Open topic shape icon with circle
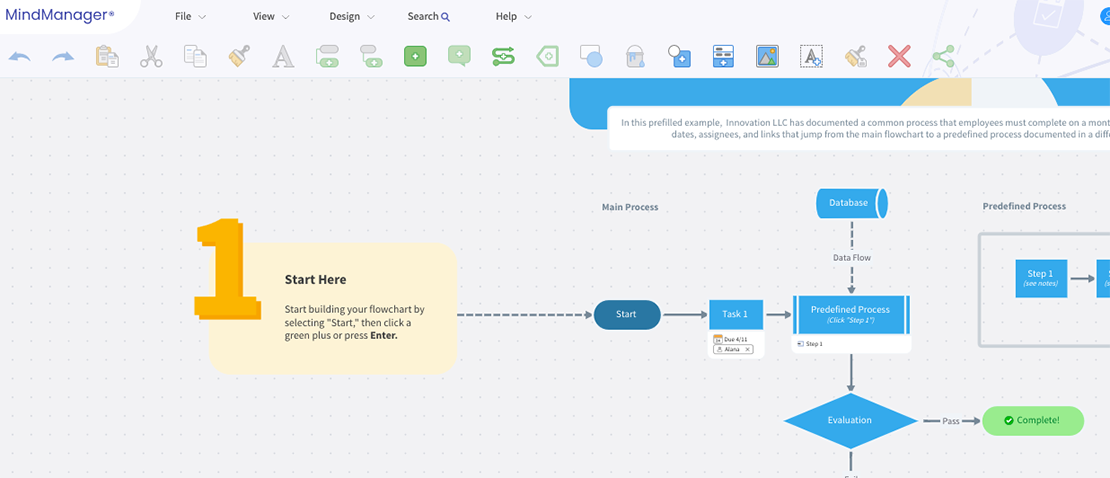This screenshot has width=1110, height=478. pyautogui.click(x=591, y=56)
